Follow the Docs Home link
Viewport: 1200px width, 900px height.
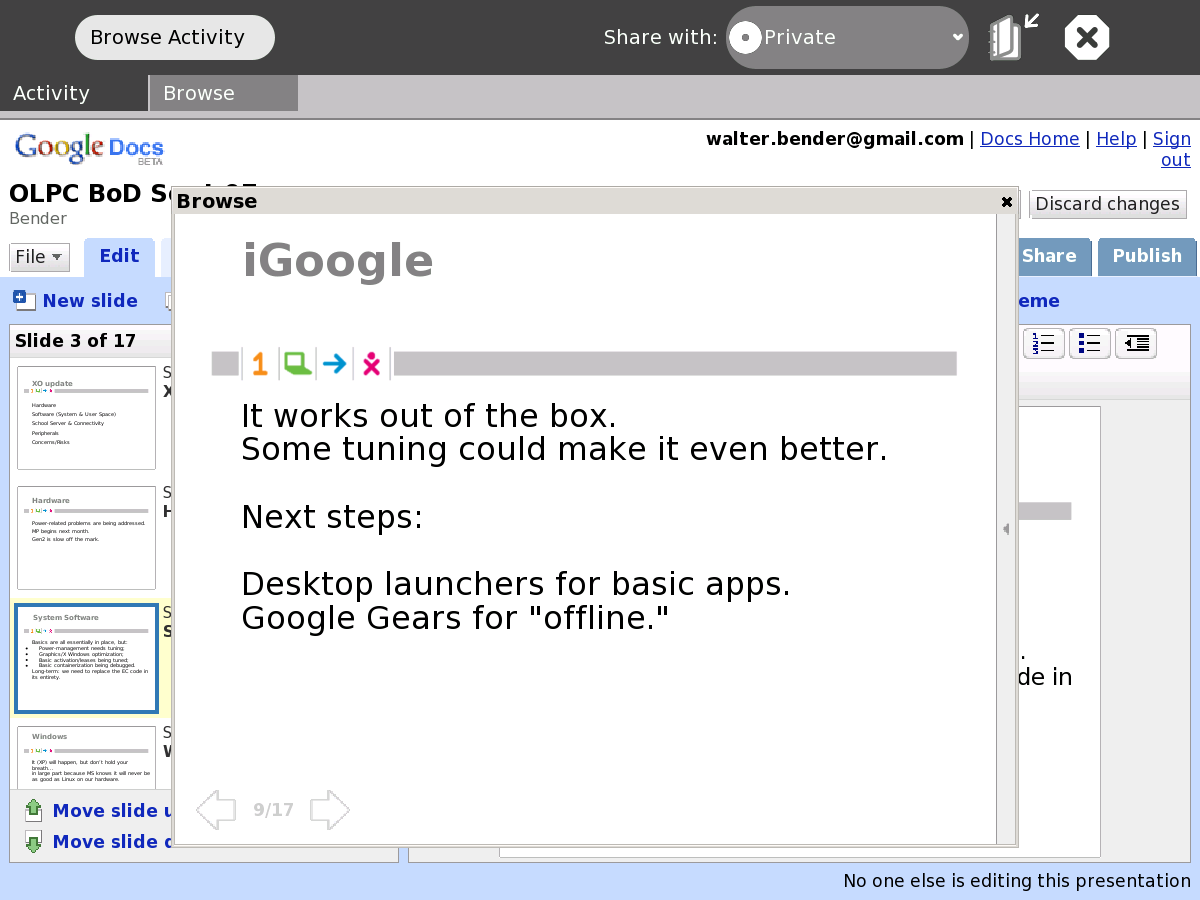point(1029,139)
